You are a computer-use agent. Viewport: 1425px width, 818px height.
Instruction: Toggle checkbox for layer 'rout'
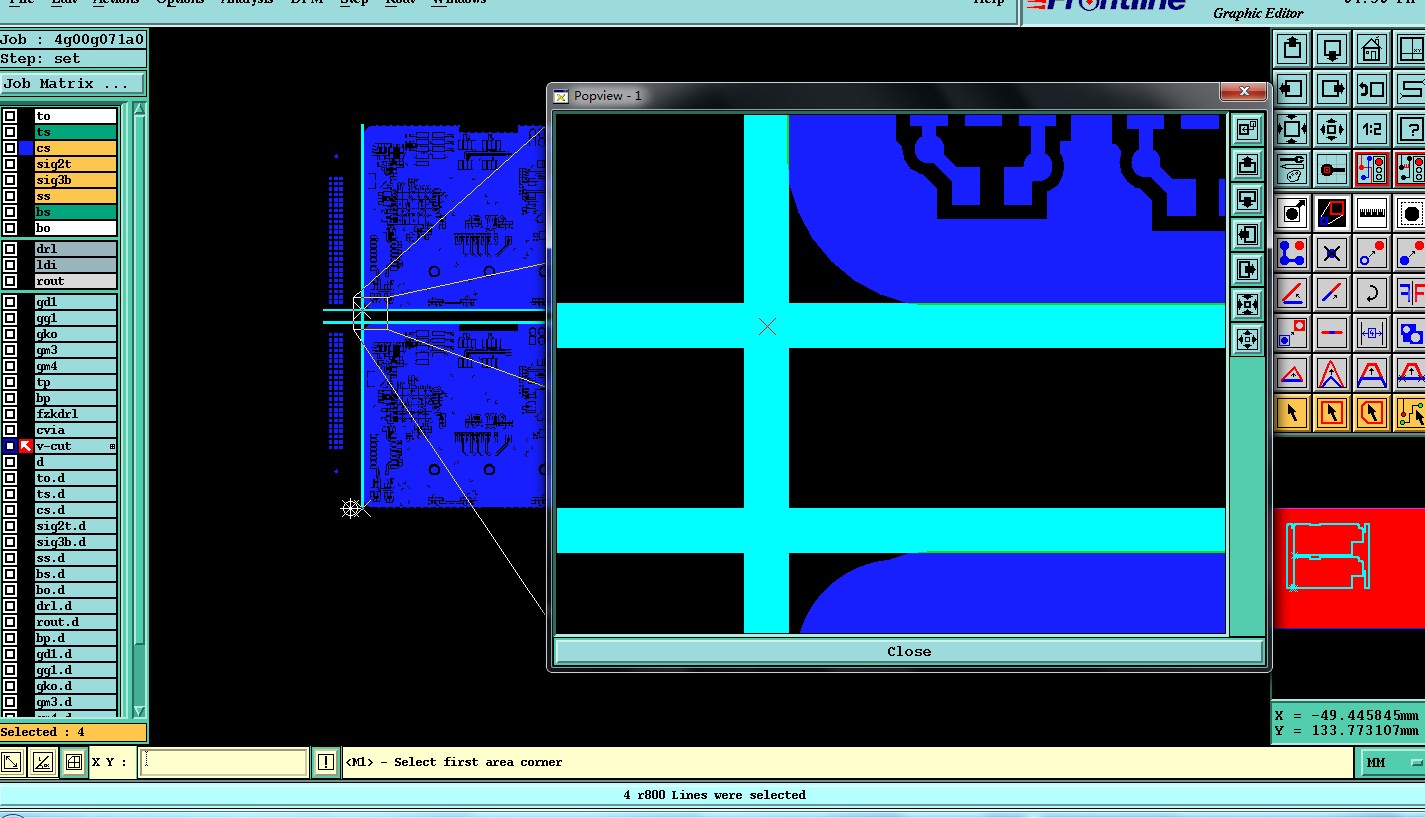click(x=10, y=281)
